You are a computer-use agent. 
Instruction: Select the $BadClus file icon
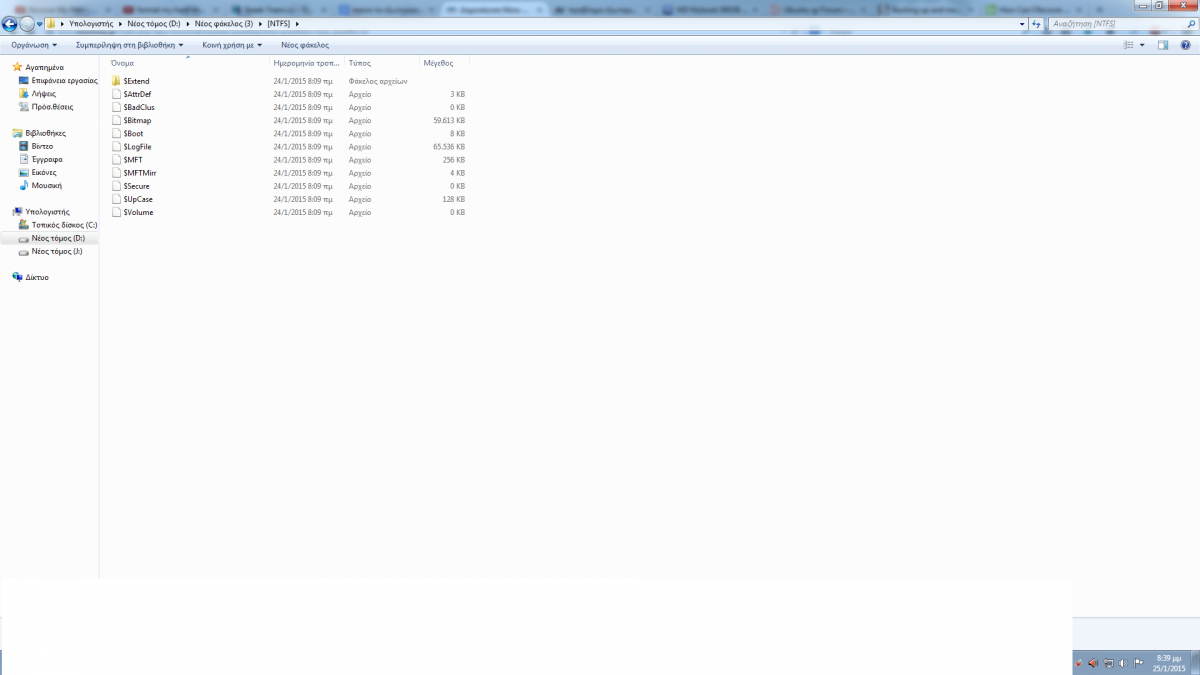coord(116,107)
